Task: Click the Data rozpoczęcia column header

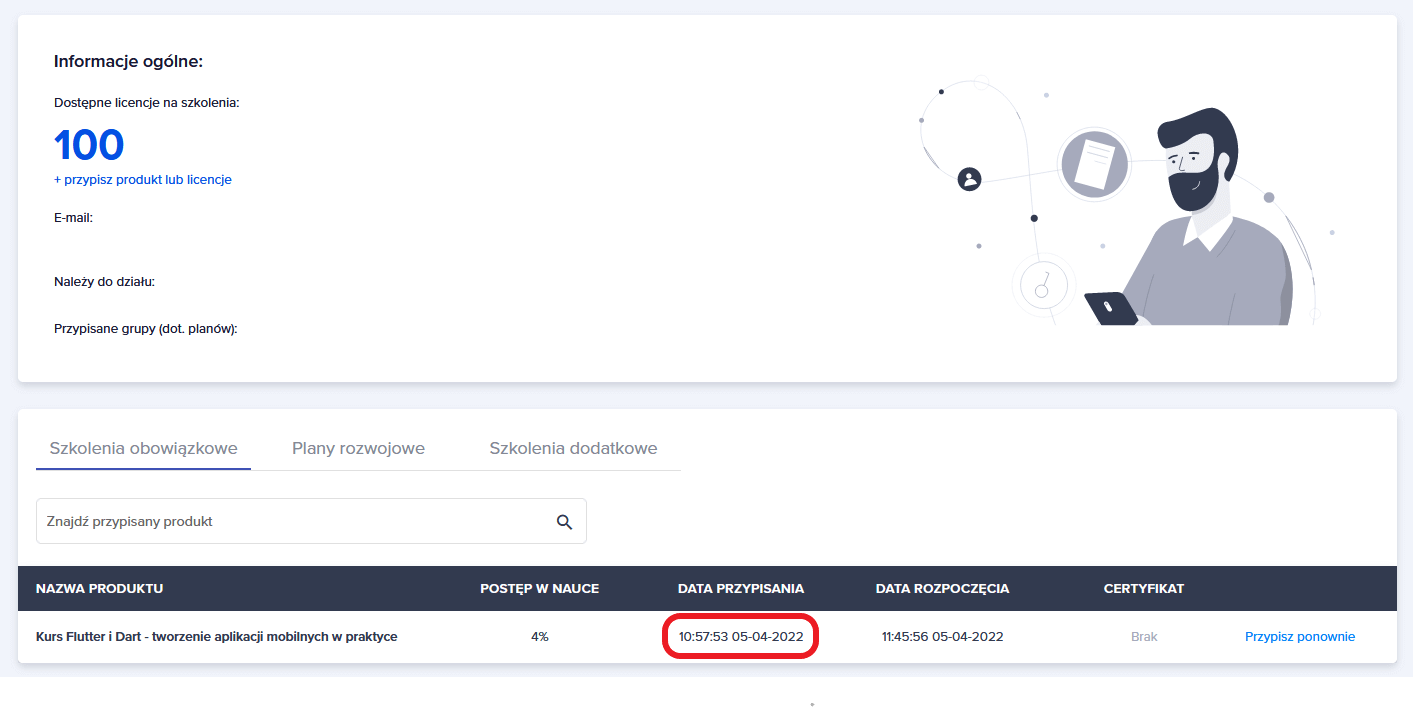Action: click(942, 589)
